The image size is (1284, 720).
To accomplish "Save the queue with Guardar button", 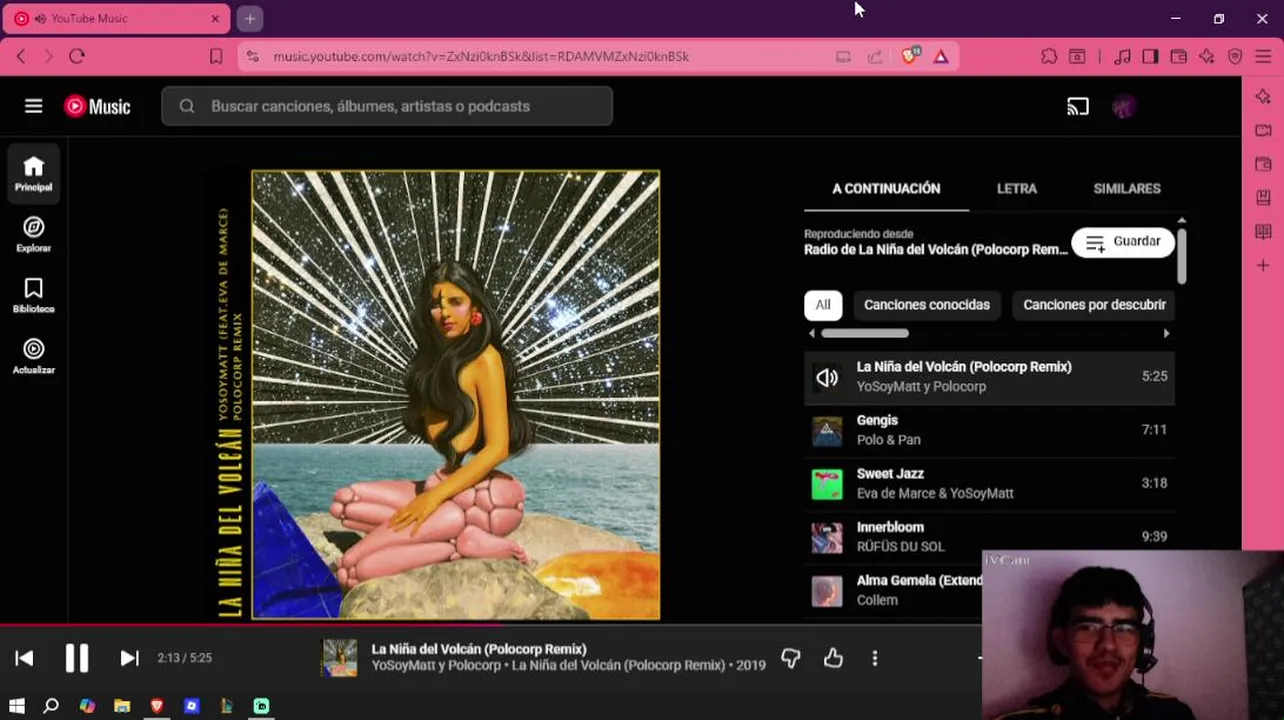I will [x=1123, y=242].
